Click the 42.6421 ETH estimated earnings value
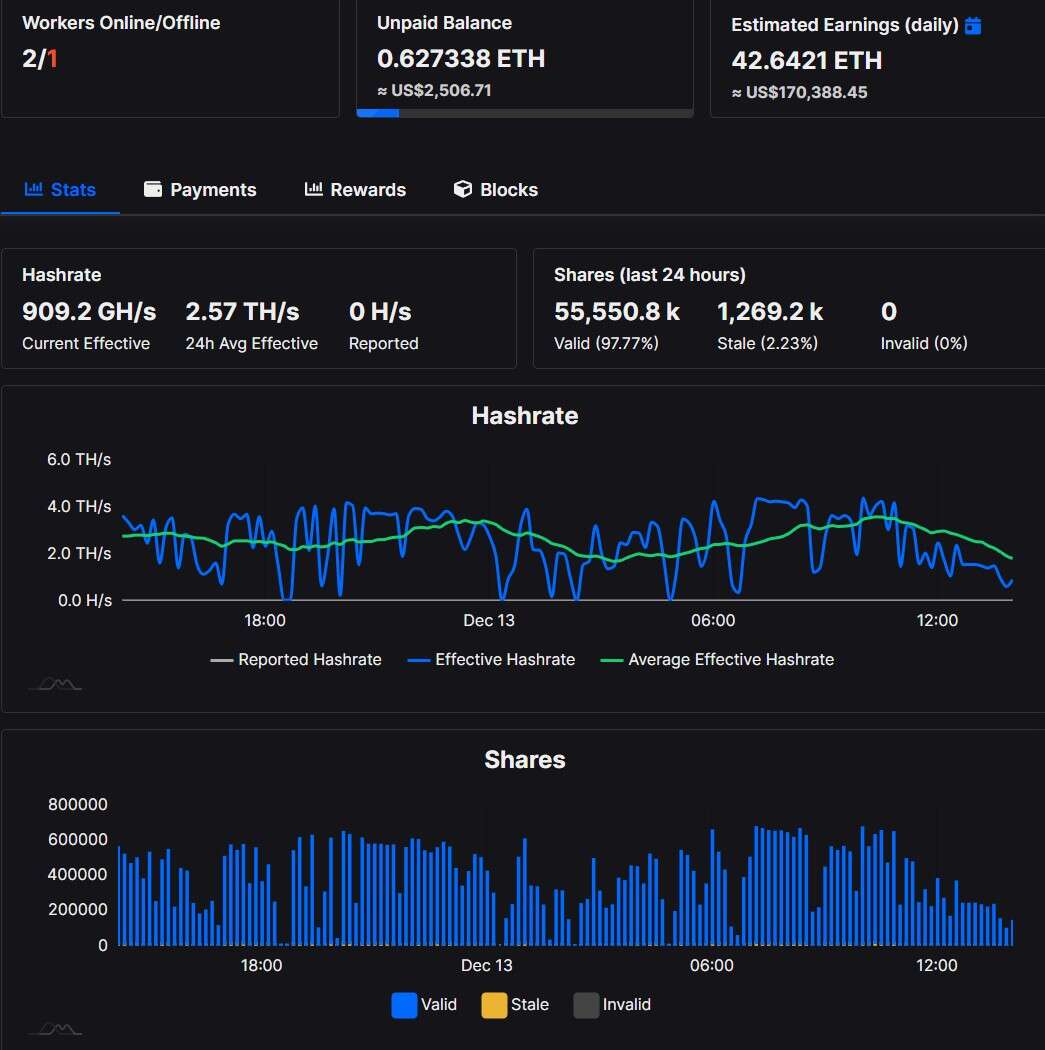1045x1050 pixels. pyautogui.click(x=806, y=61)
